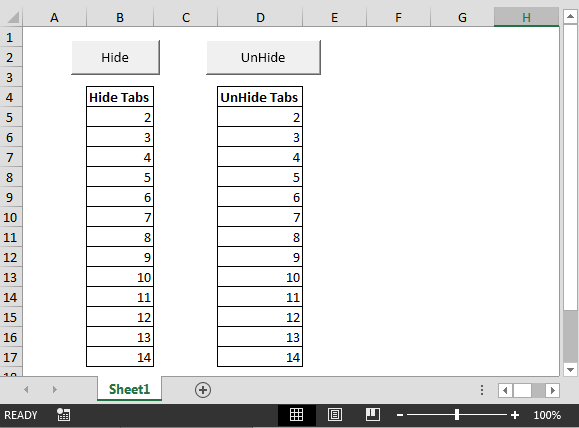This screenshot has height=428, width=579.
Task: Switch to Normal view icon
Action: 297,415
